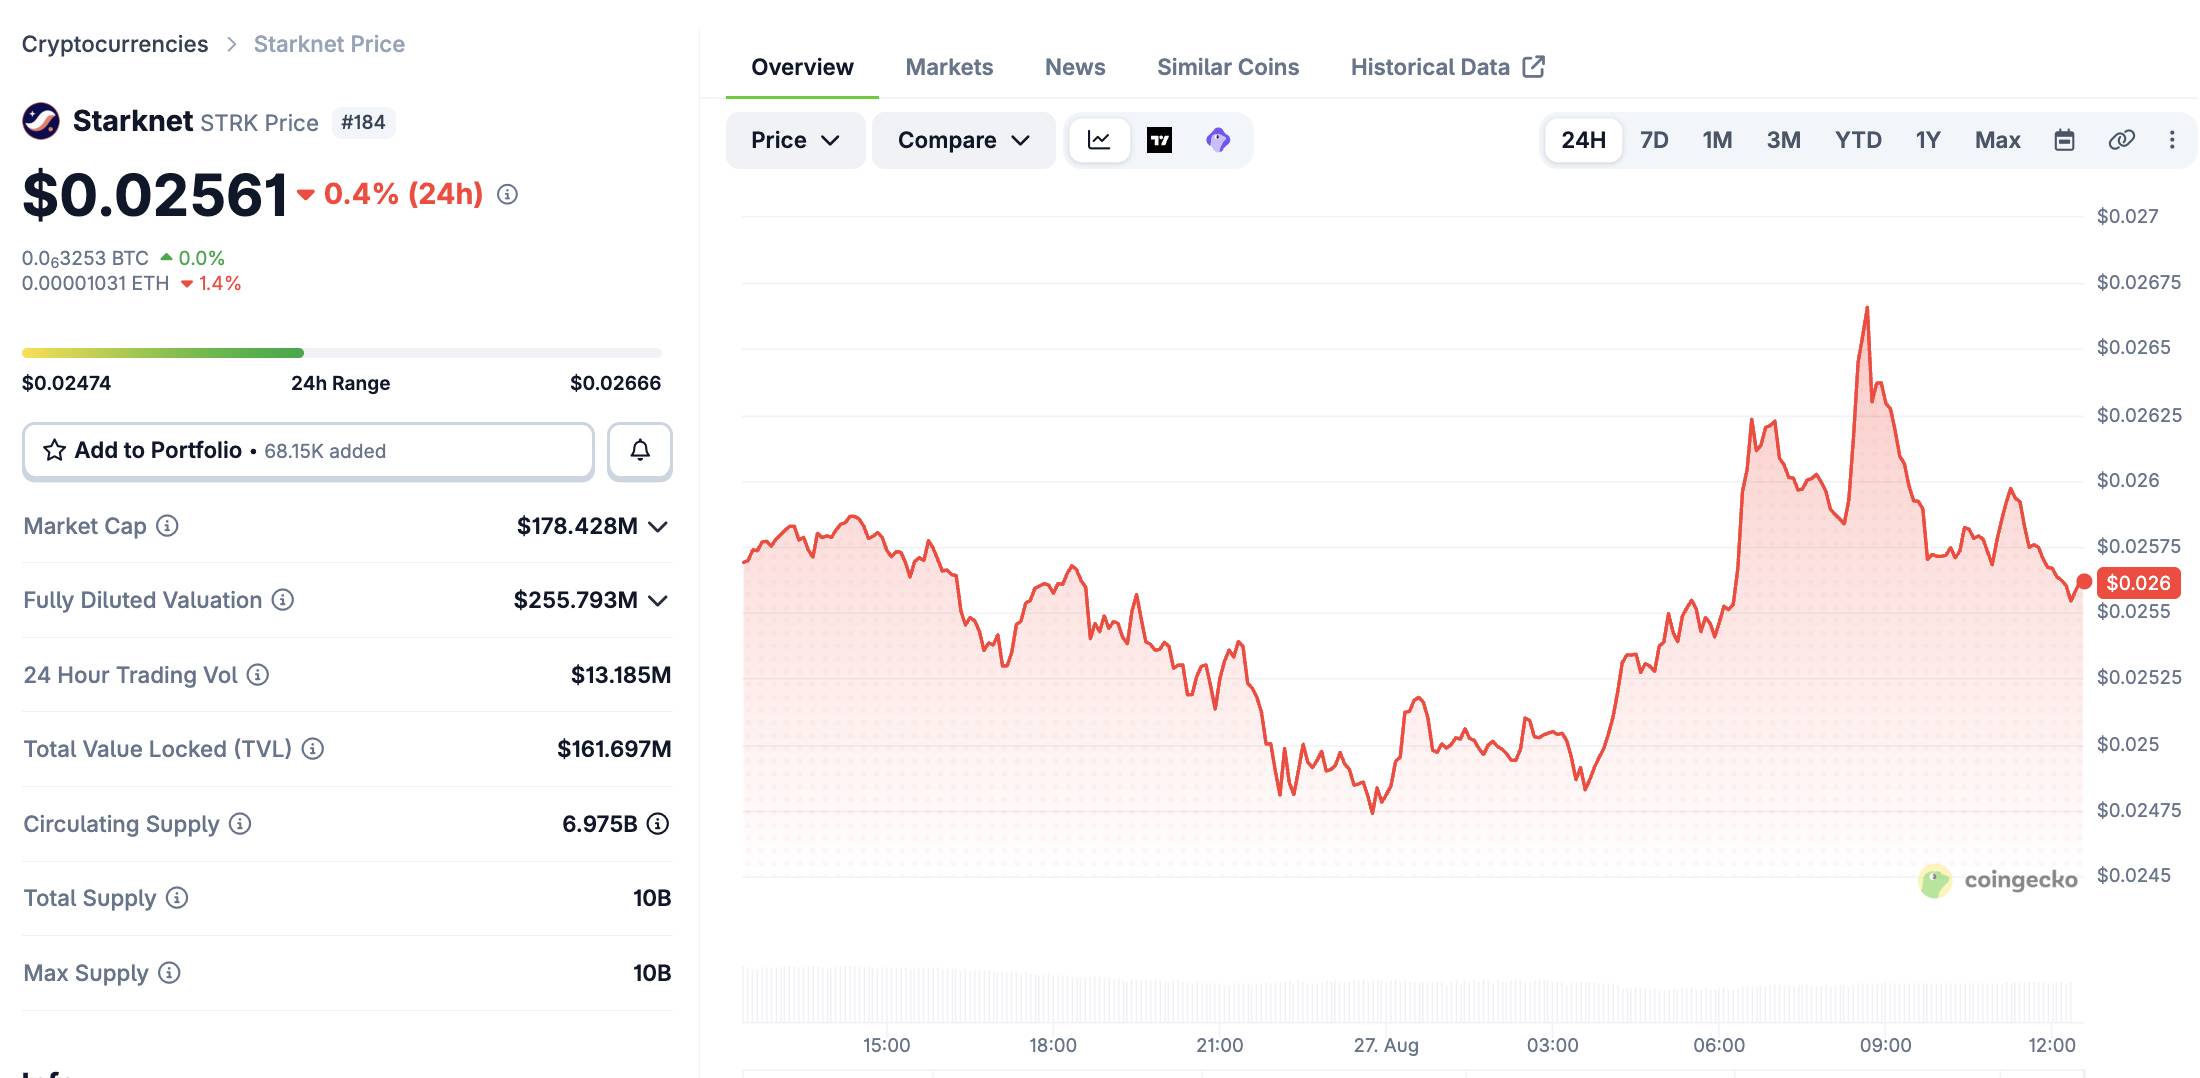Open info icon beside Circulating Supply label
The height and width of the screenshot is (1078, 2200).
240,824
